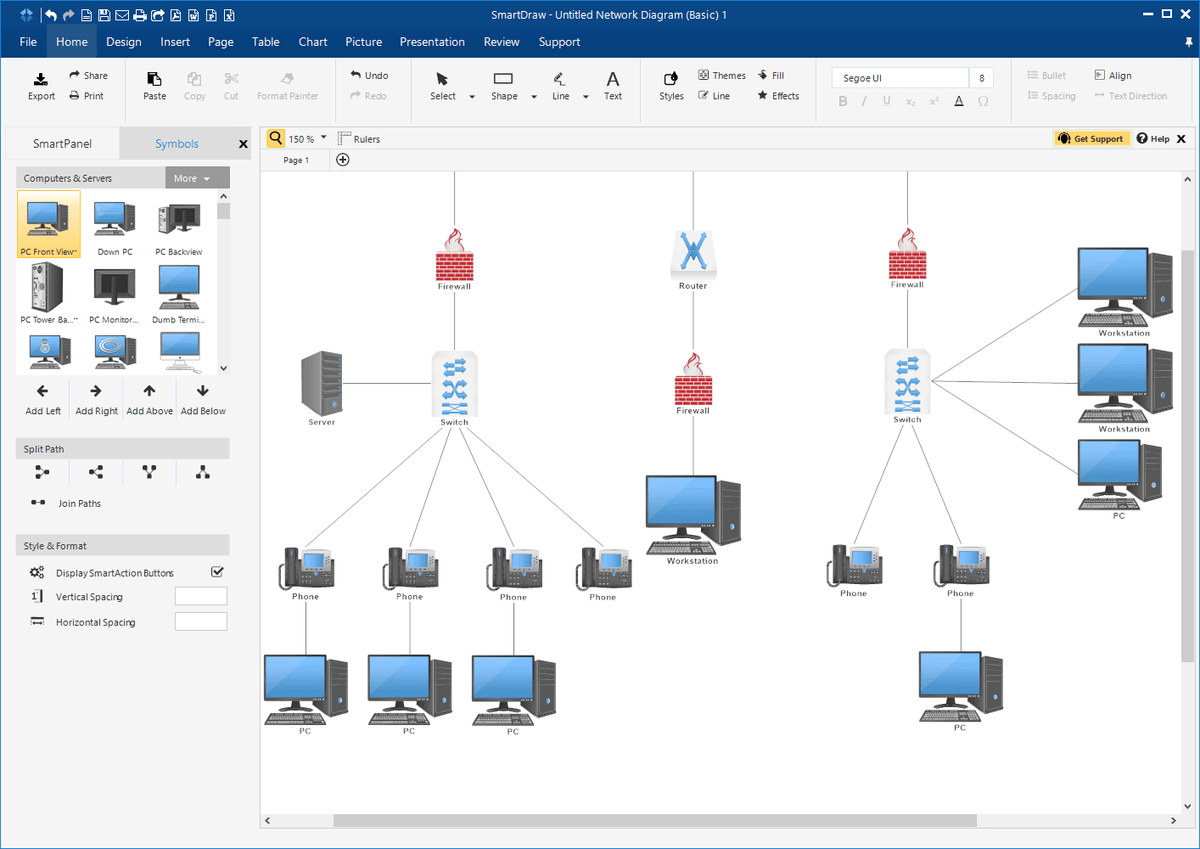Click the Save icon in title bar

coord(104,15)
